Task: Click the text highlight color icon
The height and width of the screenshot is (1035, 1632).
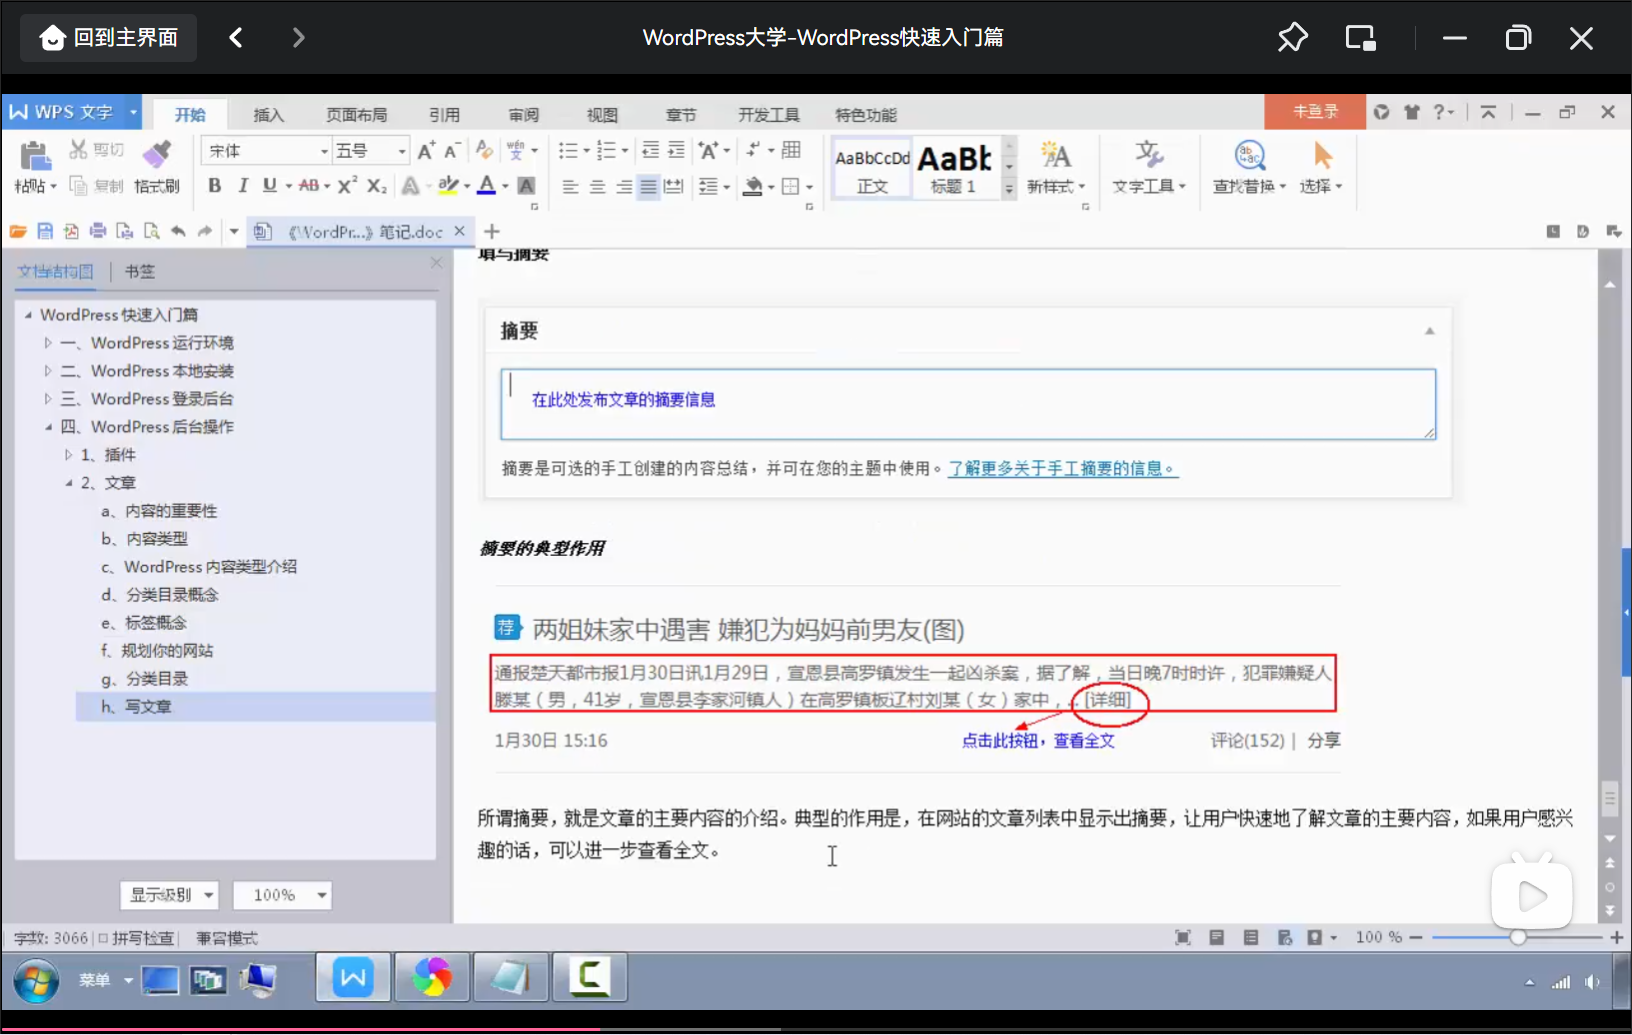Action: click(x=448, y=186)
